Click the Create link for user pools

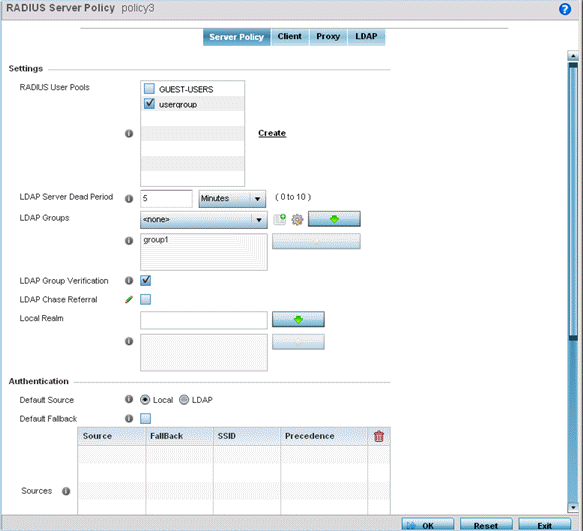tap(272, 133)
